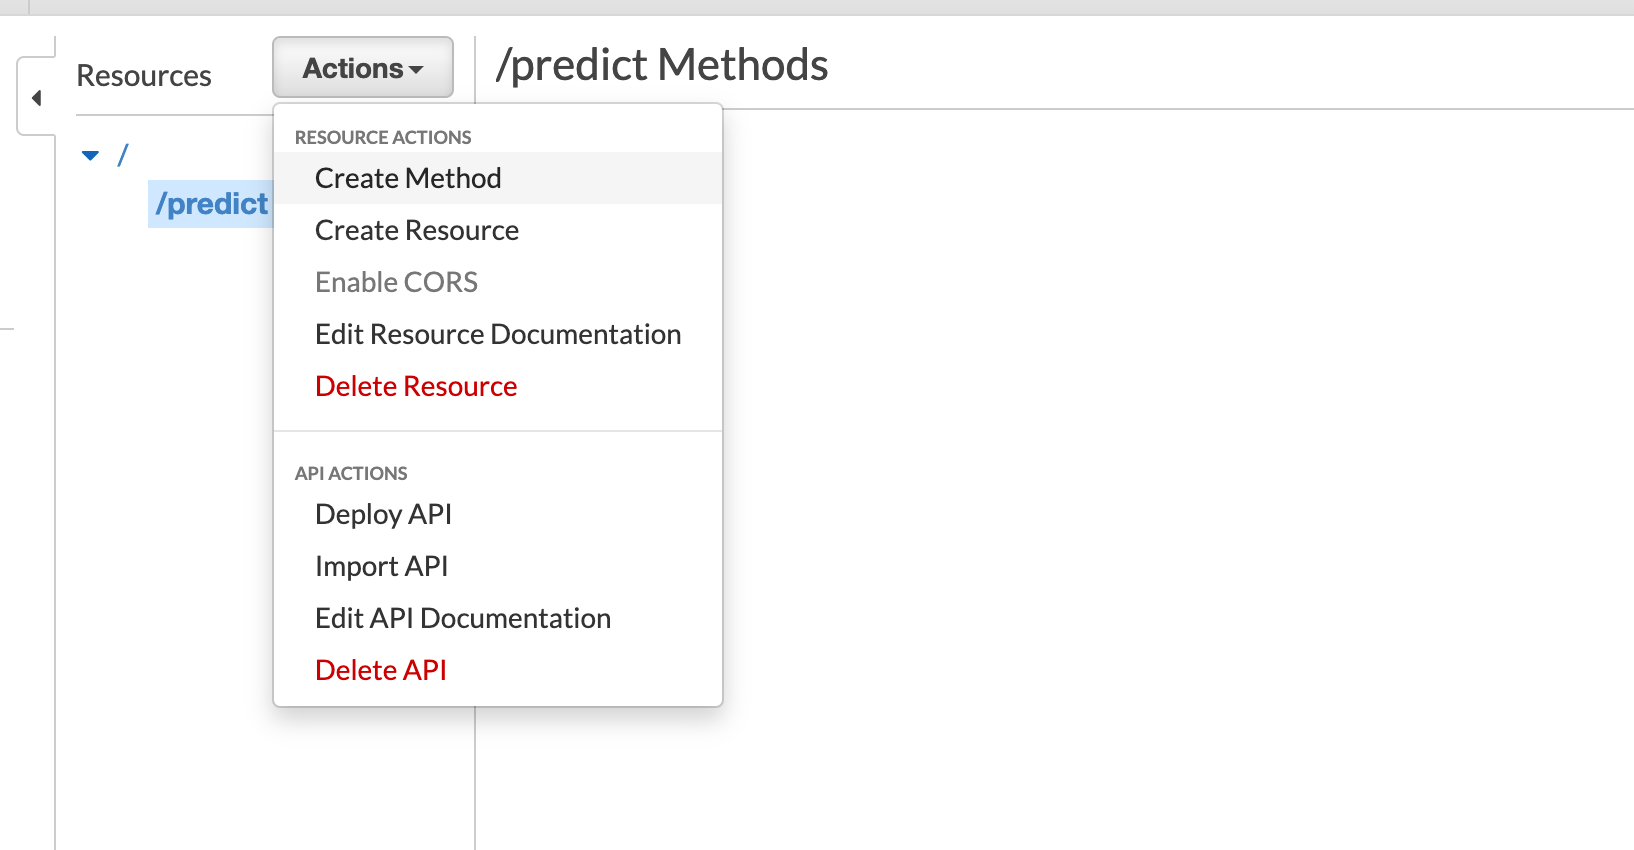Choose Create Method from the menu
Screen dimensions: 1634x850
[408, 178]
